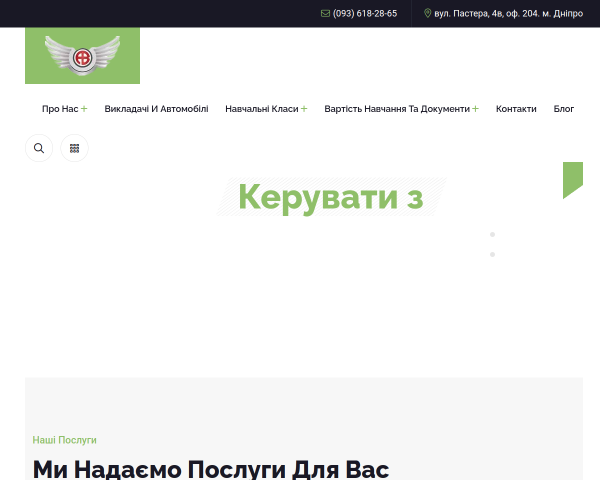Expand plus after Вартість Навчання Та Документи
600x480 pixels.
tap(476, 109)
